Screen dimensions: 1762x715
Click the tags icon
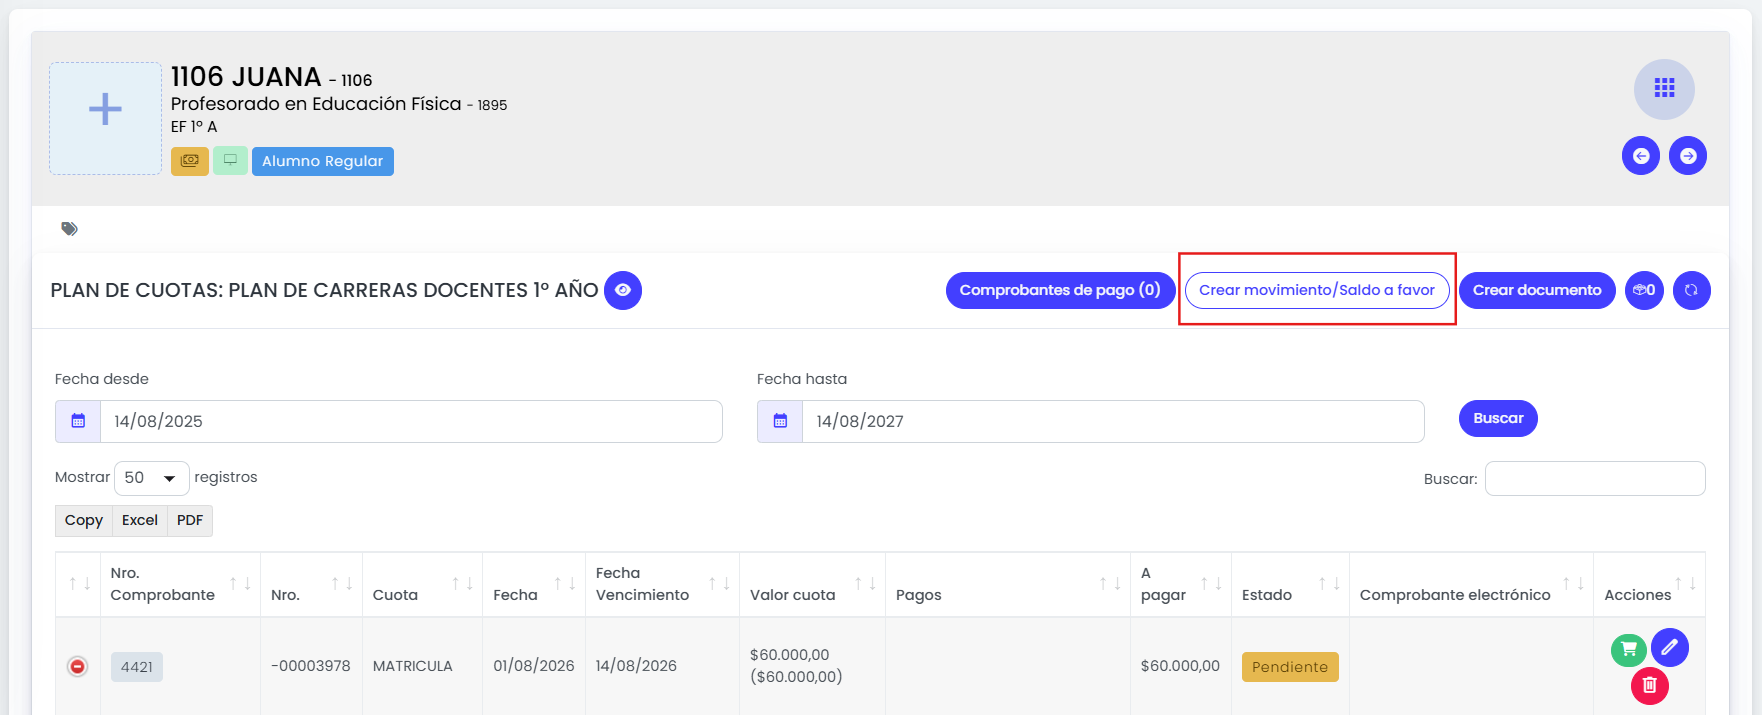pos(69,229)
